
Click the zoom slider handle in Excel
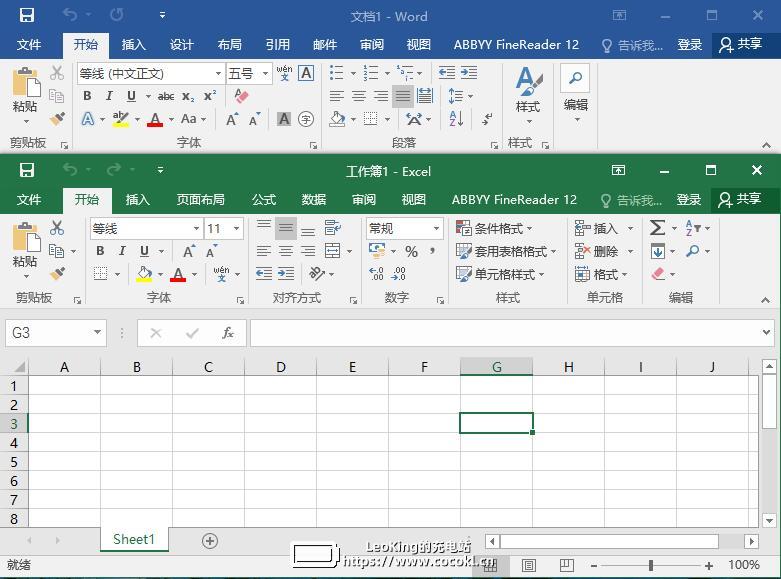pos(651,565)
